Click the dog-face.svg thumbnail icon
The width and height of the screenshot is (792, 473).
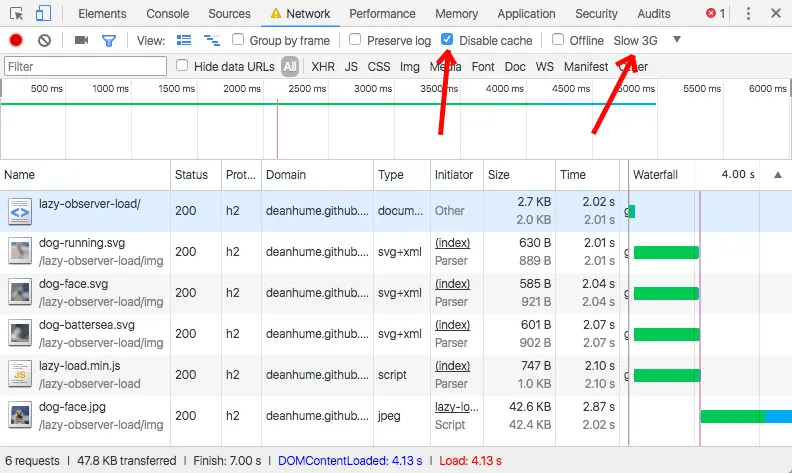tap(20, 293)
